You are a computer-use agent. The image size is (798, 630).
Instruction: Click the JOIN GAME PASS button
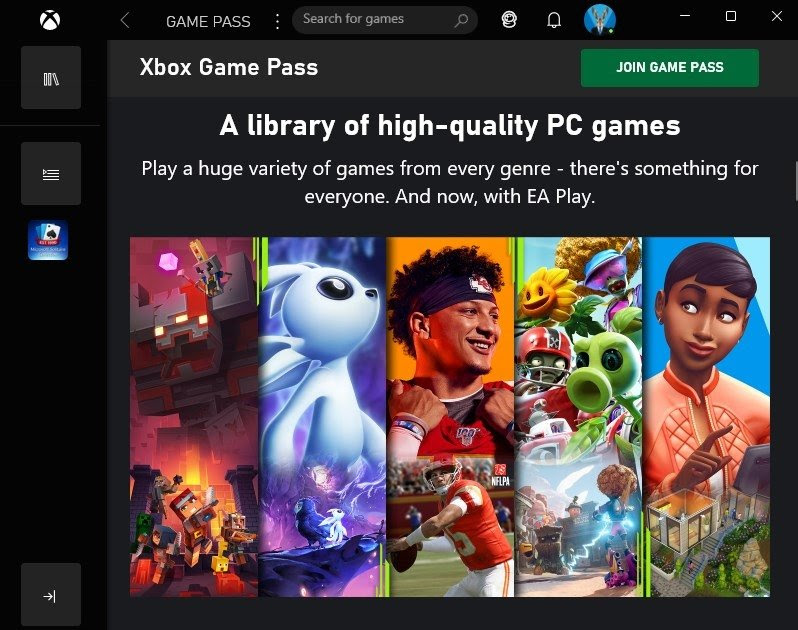pyautogui.click(x=670, y=68)
